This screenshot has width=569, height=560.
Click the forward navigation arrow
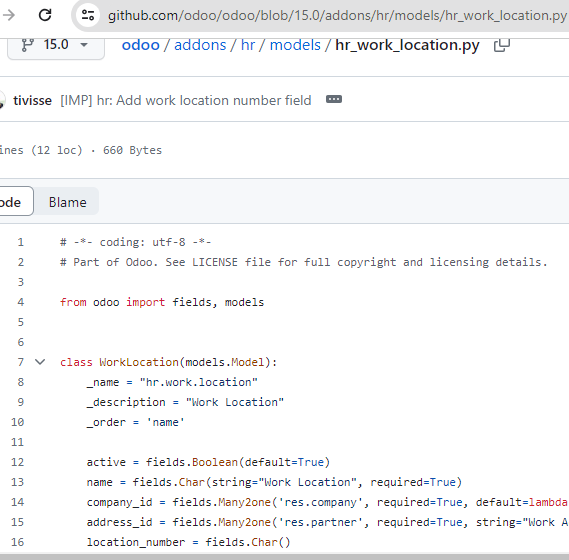point(8,15)
